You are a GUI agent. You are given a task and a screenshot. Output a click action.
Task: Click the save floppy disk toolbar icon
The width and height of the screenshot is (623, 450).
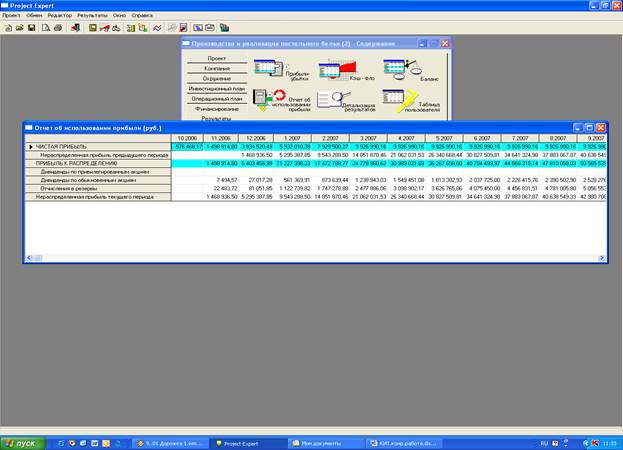[31, 27]
